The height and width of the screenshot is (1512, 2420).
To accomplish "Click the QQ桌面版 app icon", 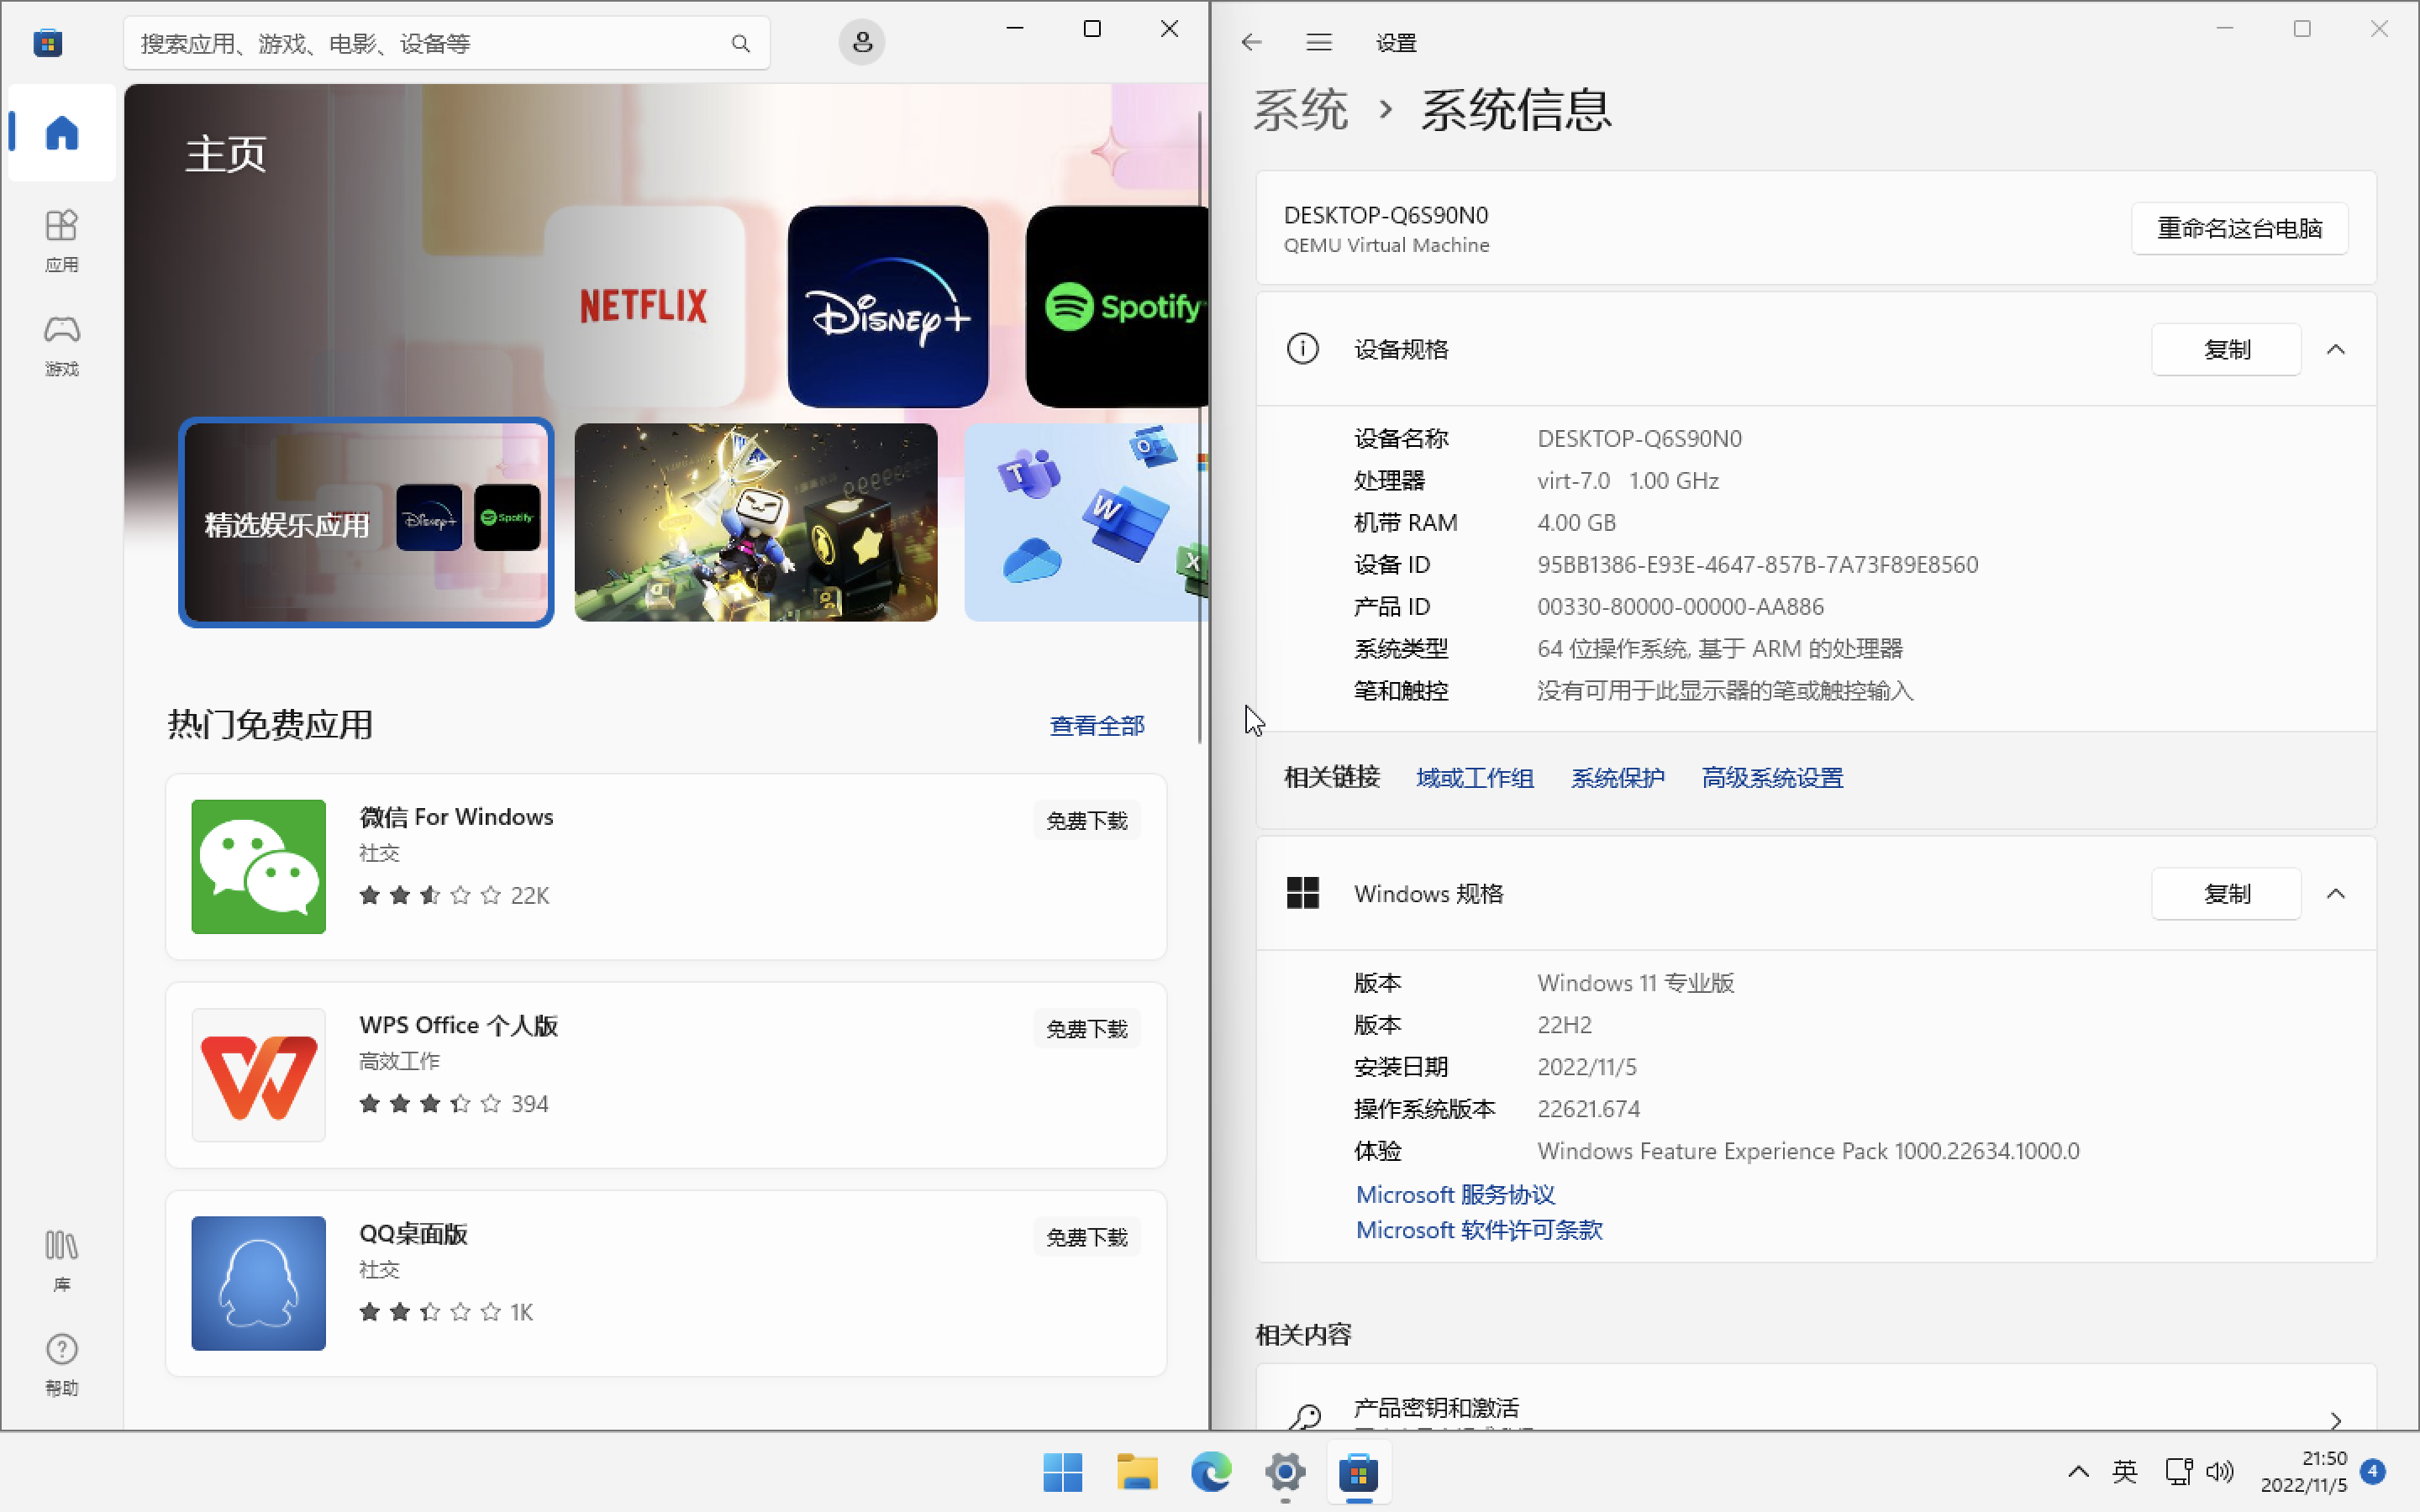I will [x=258, y=1282].
